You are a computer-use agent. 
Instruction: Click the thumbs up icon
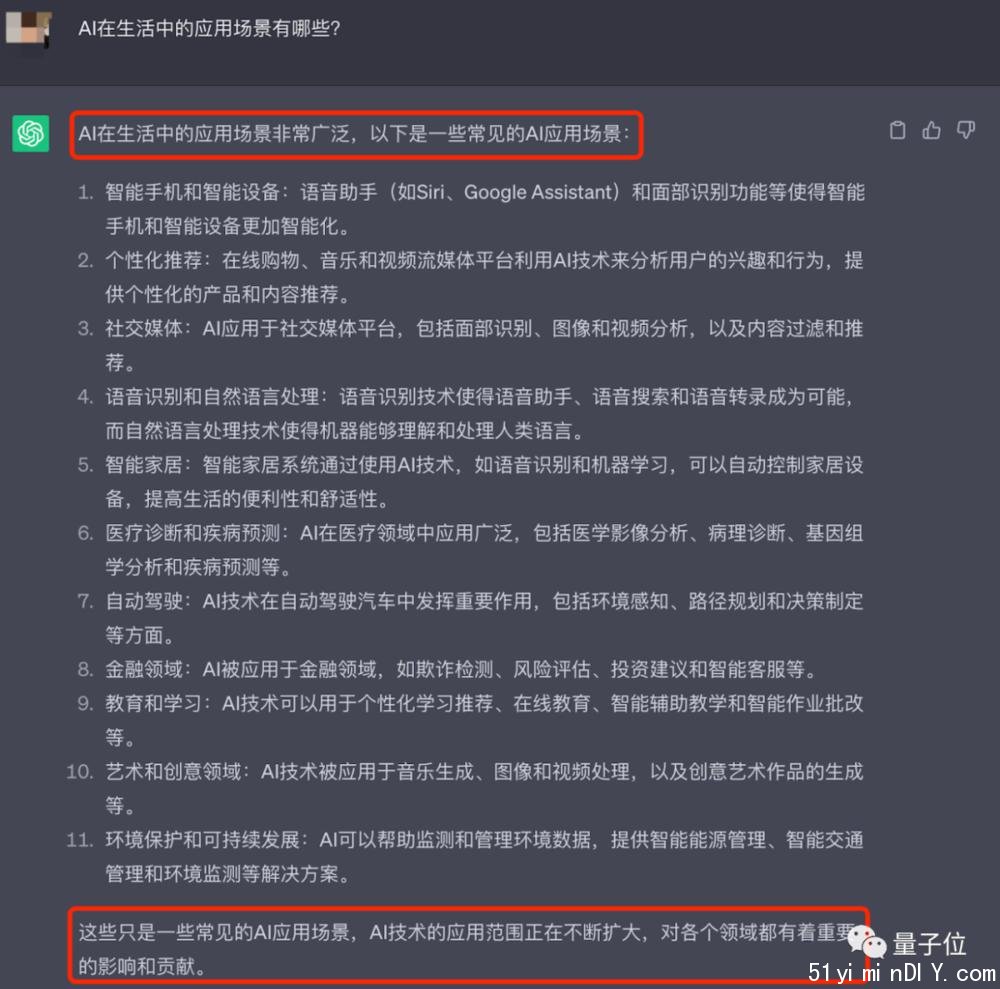932,130
